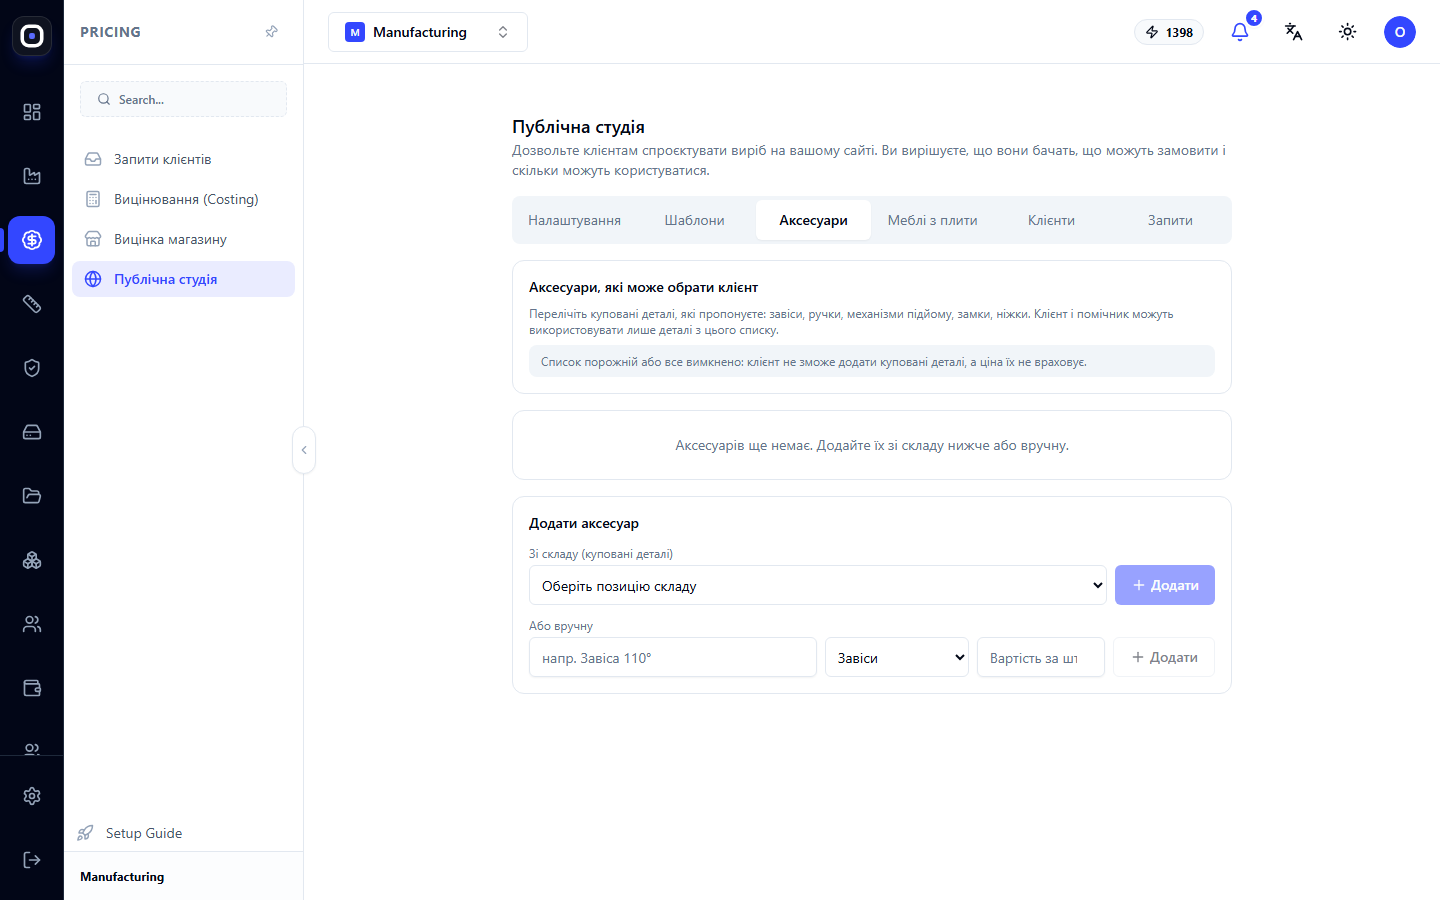Click "Додати" beside the stock position dropdown

1165,585
